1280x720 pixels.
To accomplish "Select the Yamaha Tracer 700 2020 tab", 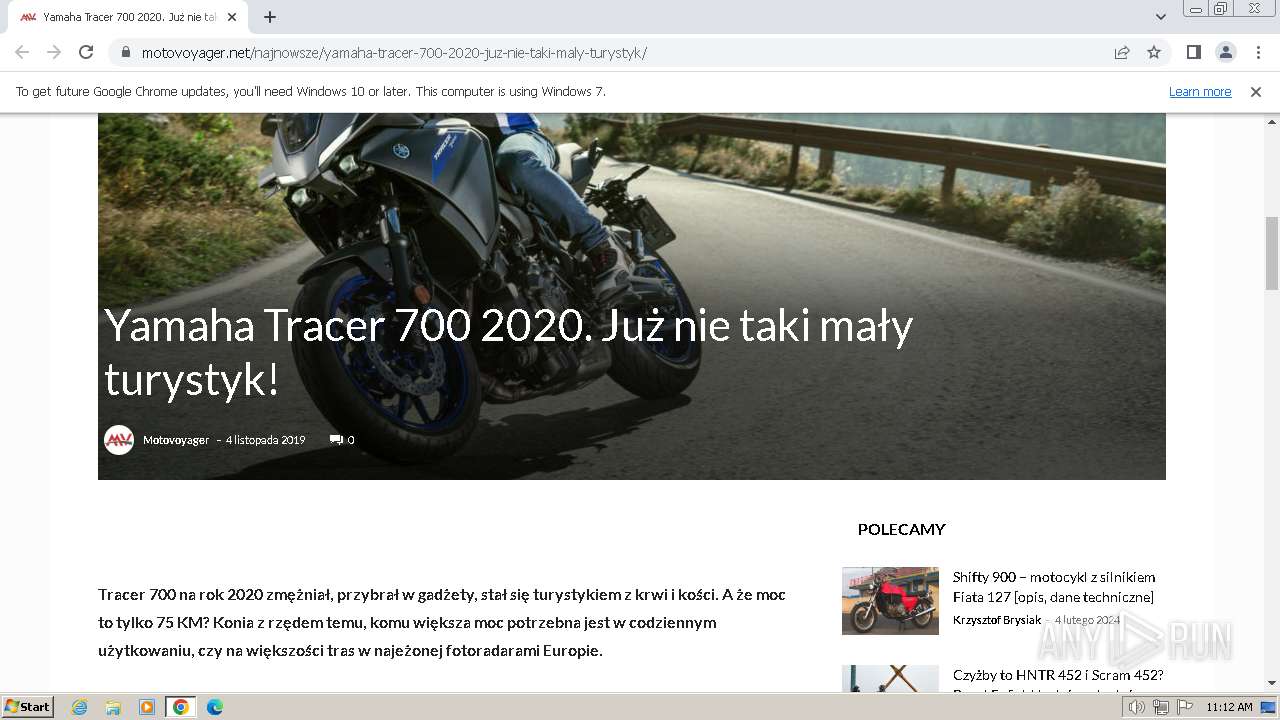I will pyautogui.click(x=127, y=17).
